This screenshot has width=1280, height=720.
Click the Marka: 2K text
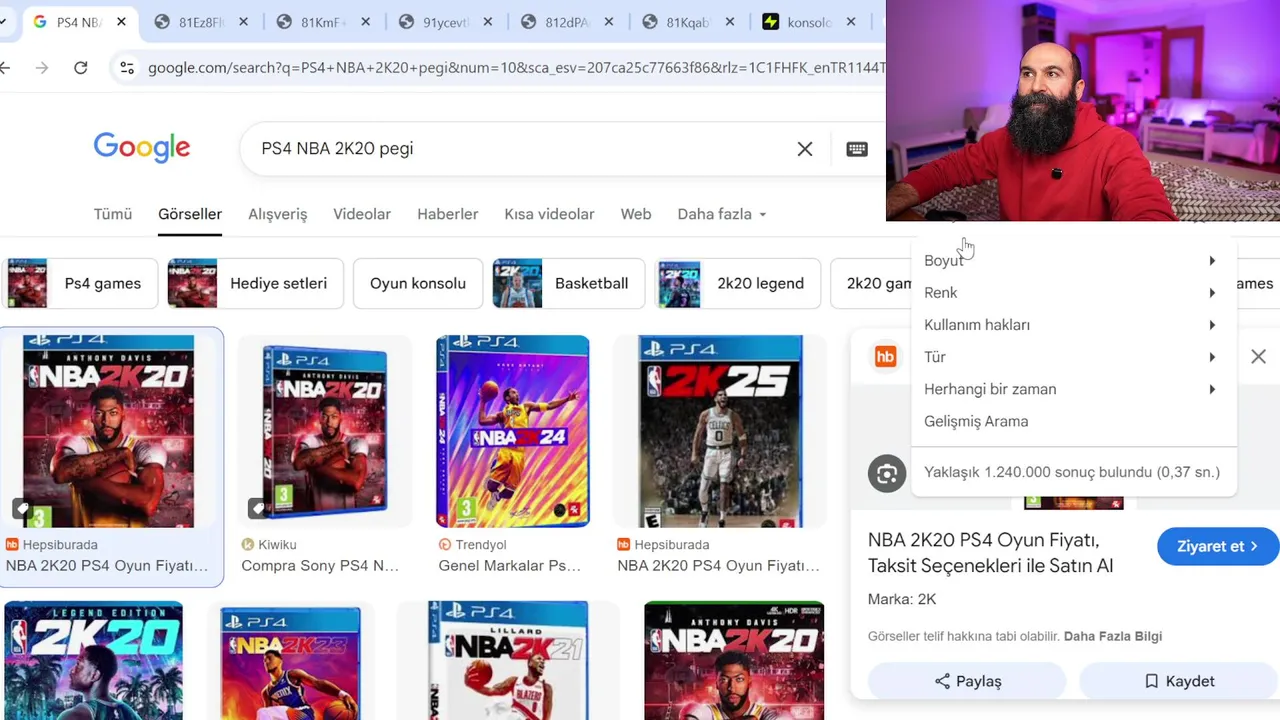coord(902,599)
